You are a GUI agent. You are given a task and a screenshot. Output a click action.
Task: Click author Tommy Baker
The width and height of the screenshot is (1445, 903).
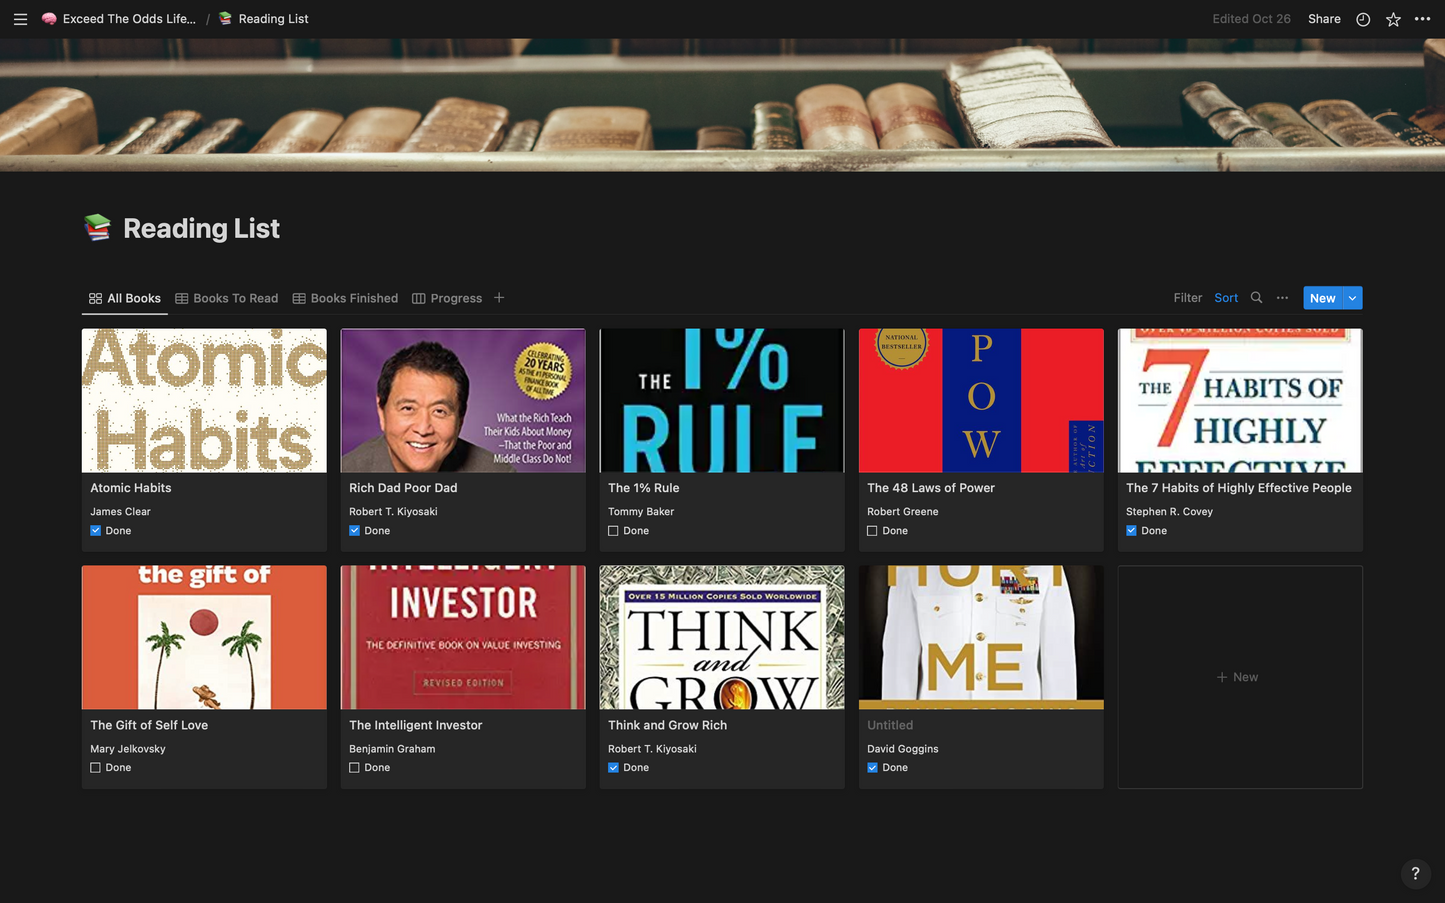pos(641,511)
